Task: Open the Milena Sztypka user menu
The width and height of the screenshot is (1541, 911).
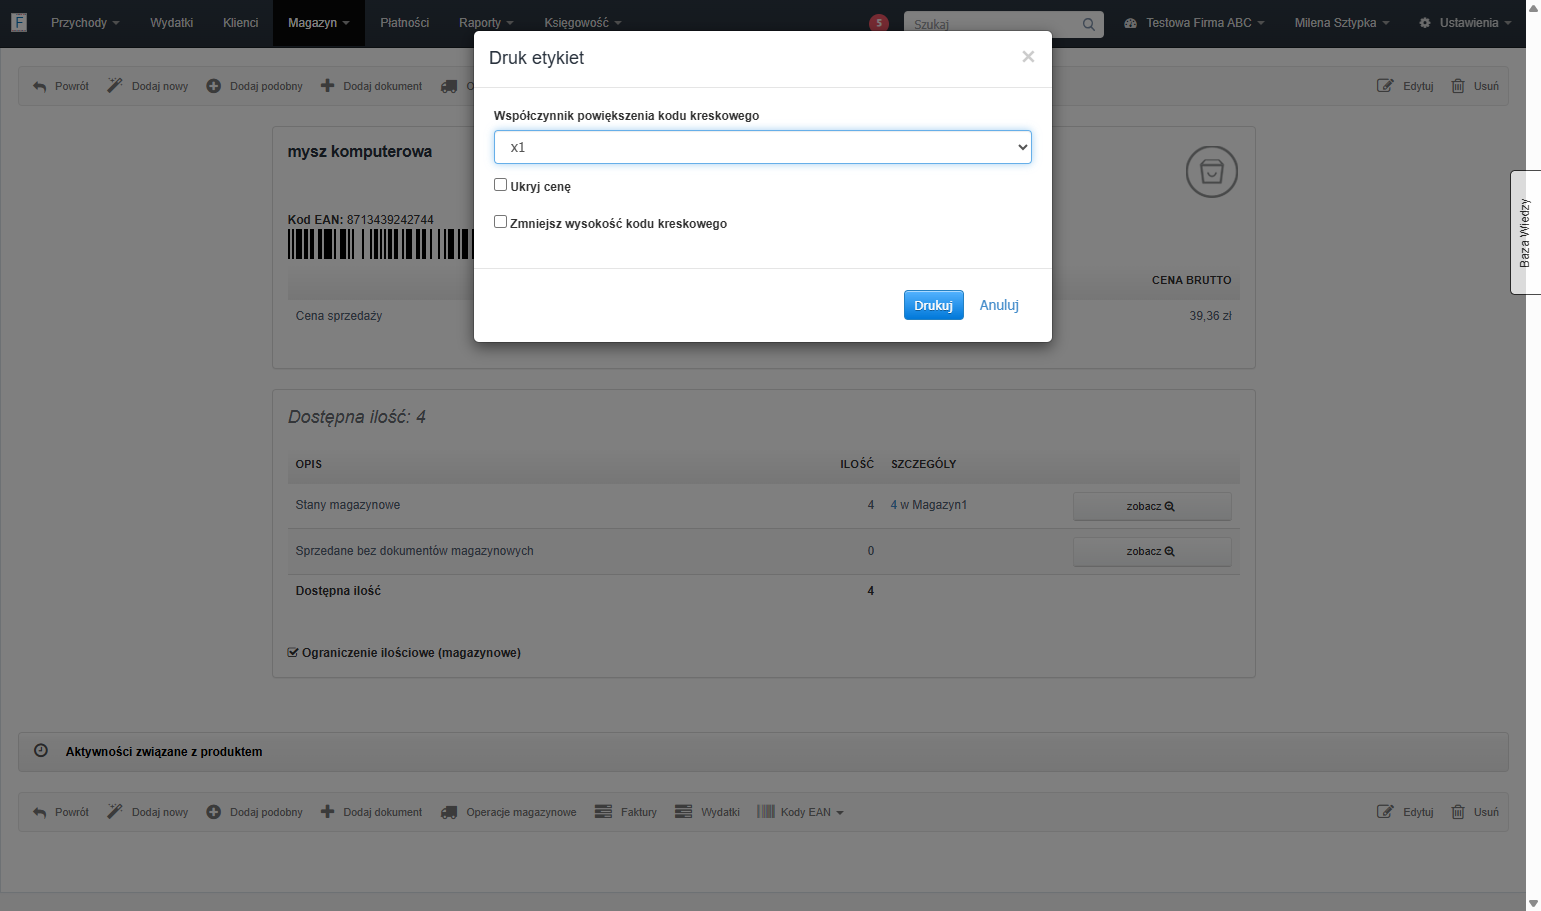Action: (1342, 23)
